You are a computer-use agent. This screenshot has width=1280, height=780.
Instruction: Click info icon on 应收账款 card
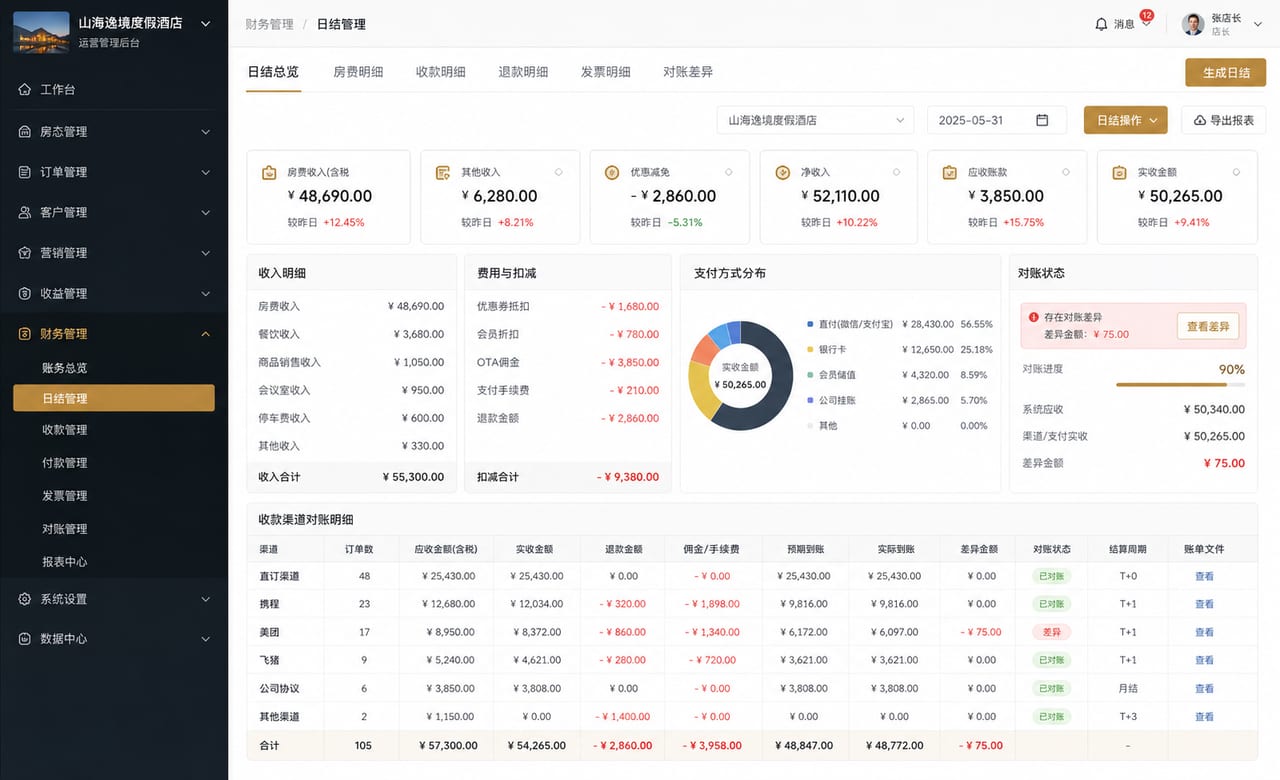point(1067,172)
